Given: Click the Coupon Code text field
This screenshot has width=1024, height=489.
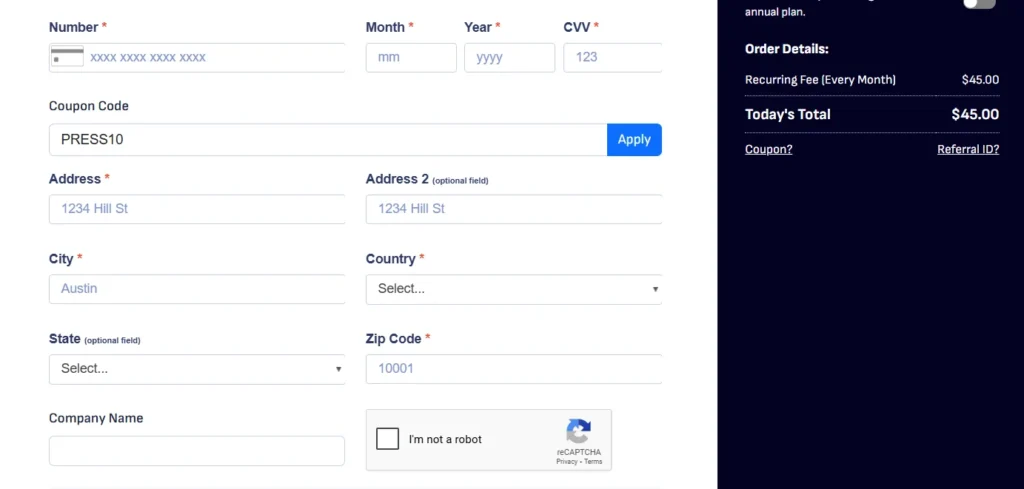Looking at the screenshot, I should (328, 140).
